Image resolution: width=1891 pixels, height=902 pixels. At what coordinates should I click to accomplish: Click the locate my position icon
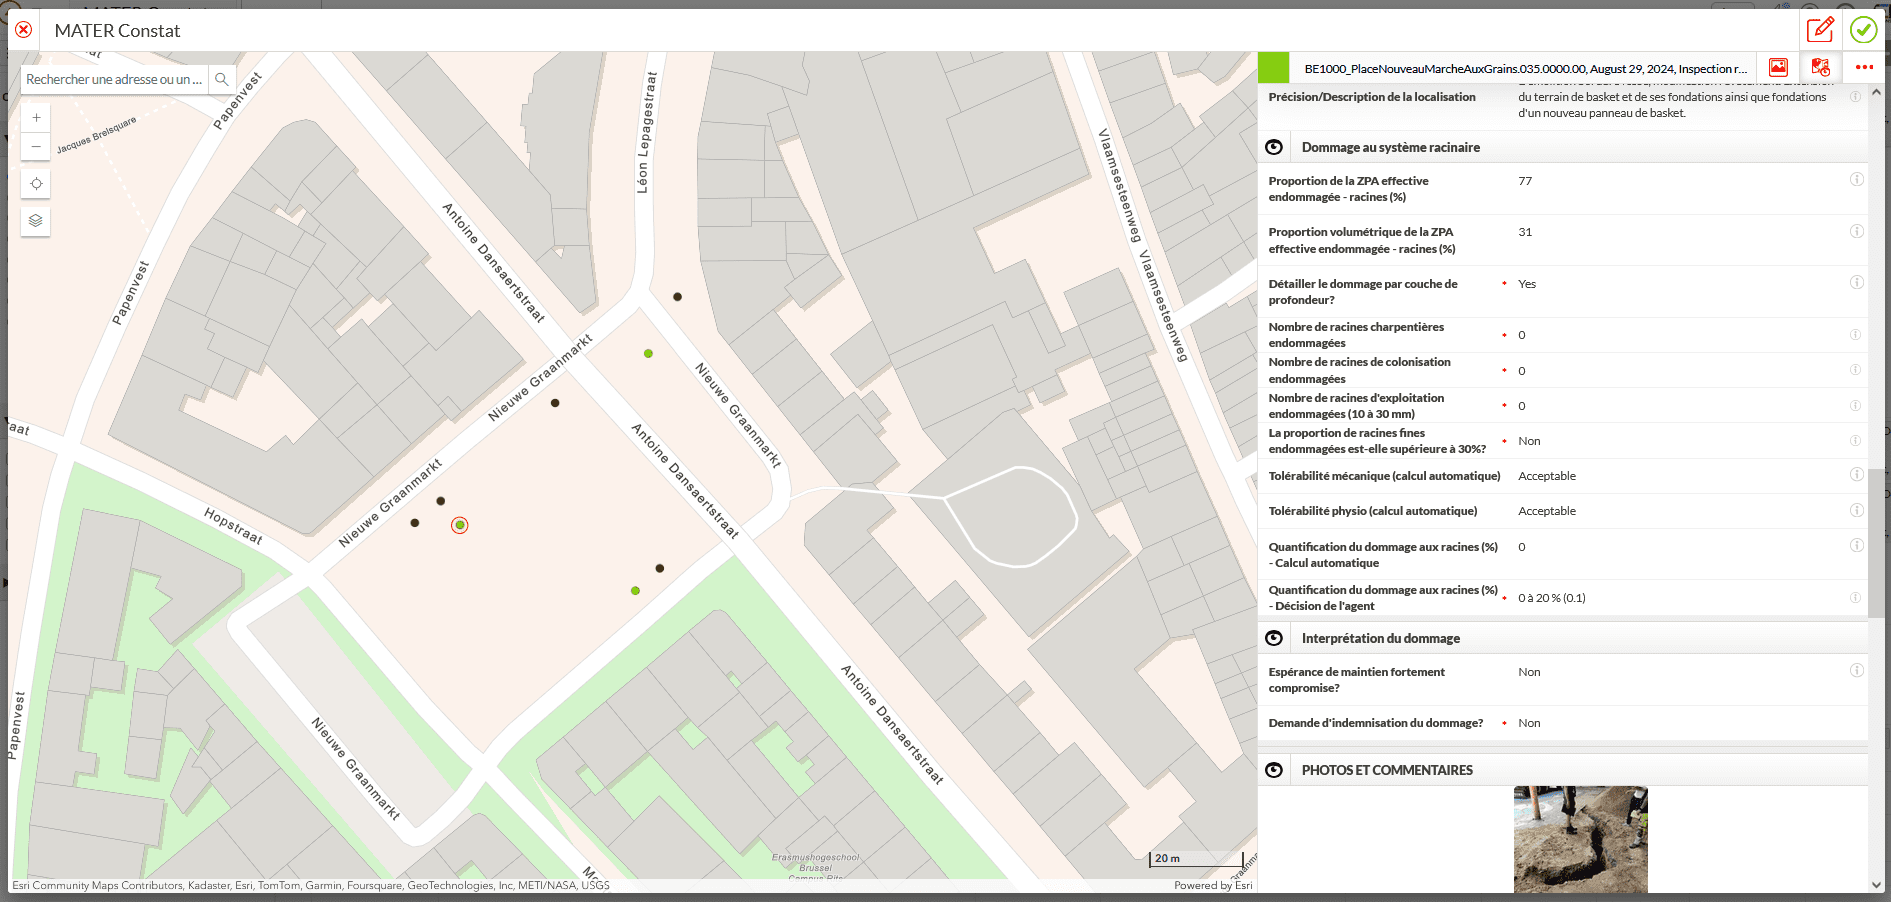[x=36, y=184]
